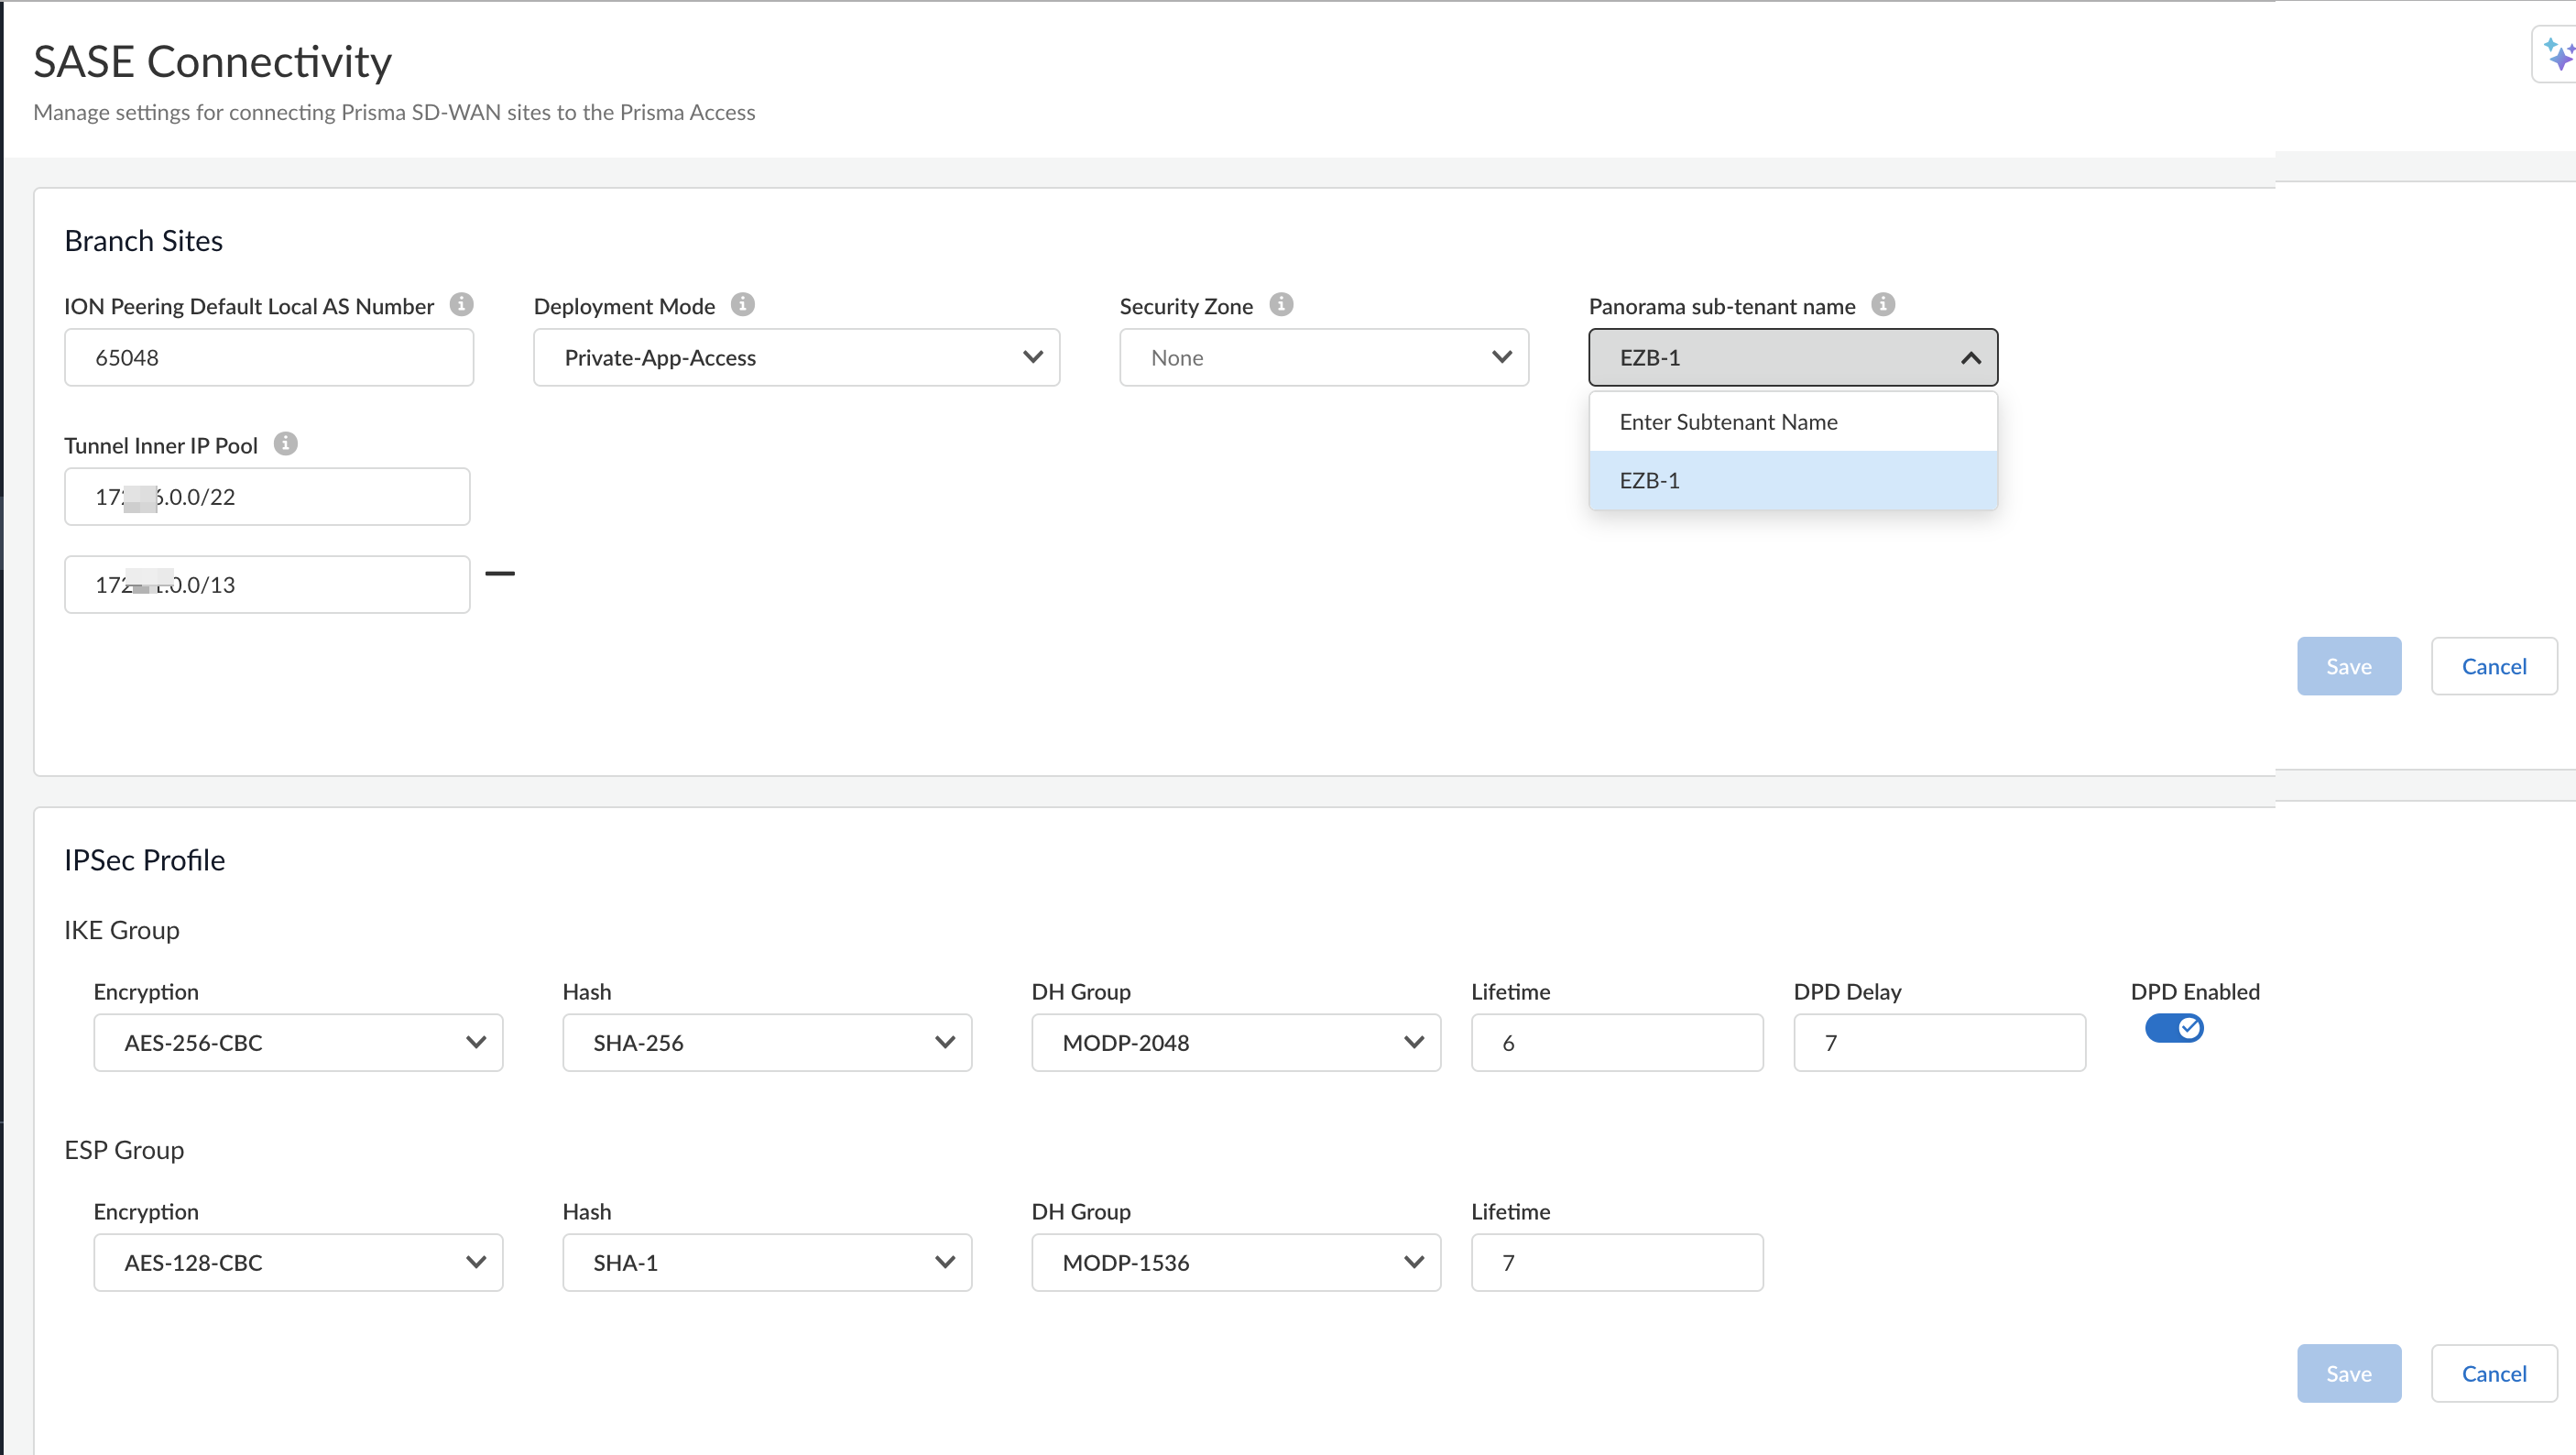Image resolution: width=2576 pixels, height=1455 pixels.
Task: Click AS Number field showing 65048
Action: [268, 357]
